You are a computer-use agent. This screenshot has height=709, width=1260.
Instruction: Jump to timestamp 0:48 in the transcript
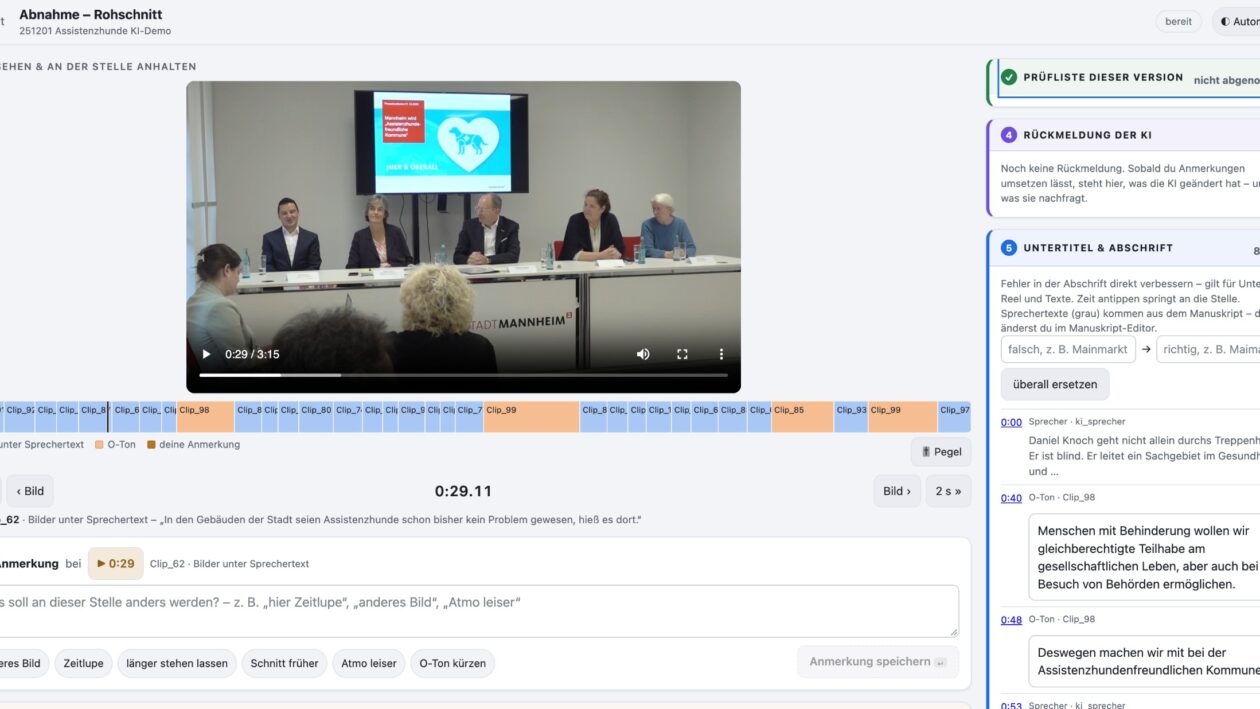[1011, 620]
